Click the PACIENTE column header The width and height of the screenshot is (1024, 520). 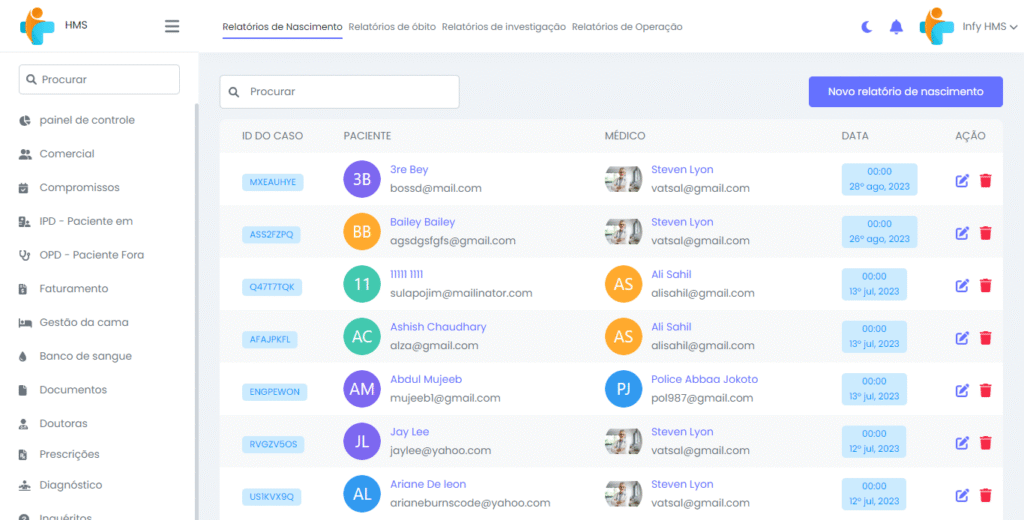367,136
